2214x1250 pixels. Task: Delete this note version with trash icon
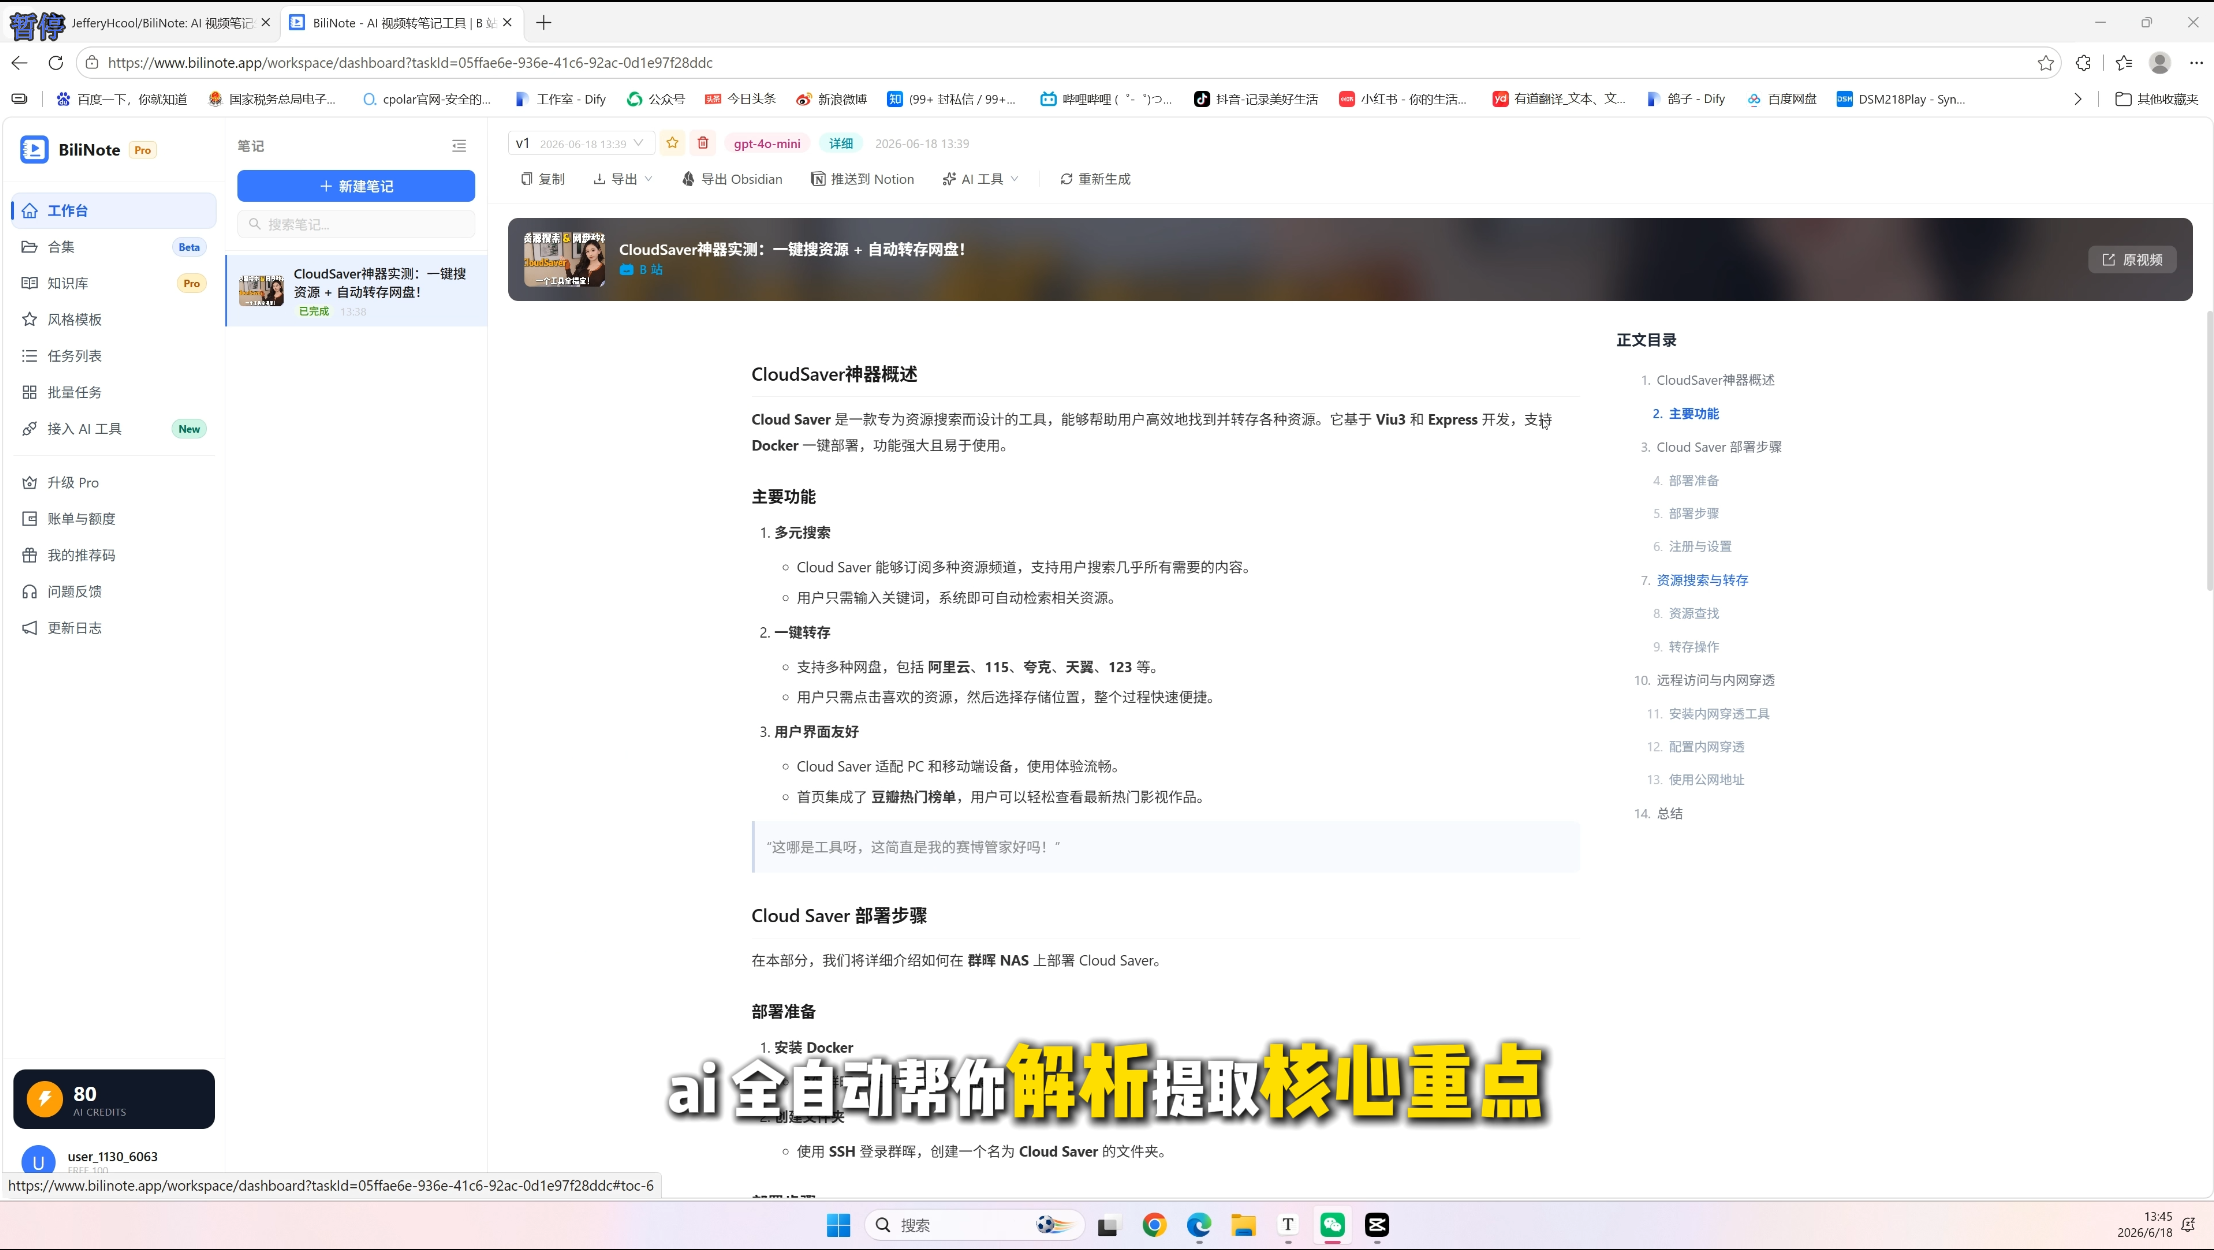[x=703, y=143]
